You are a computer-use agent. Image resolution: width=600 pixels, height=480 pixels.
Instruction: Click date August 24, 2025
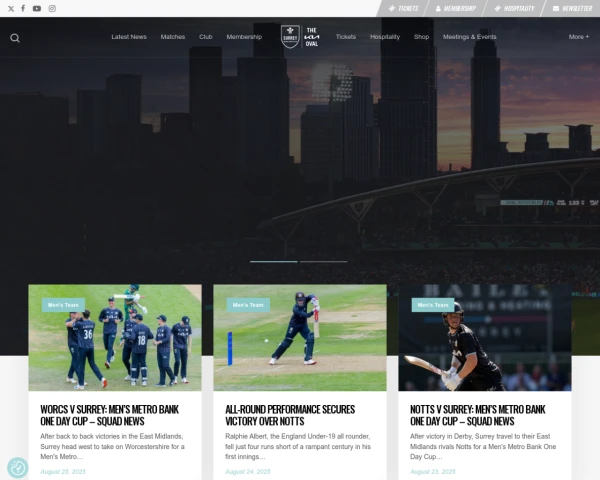tap(248, 472)
